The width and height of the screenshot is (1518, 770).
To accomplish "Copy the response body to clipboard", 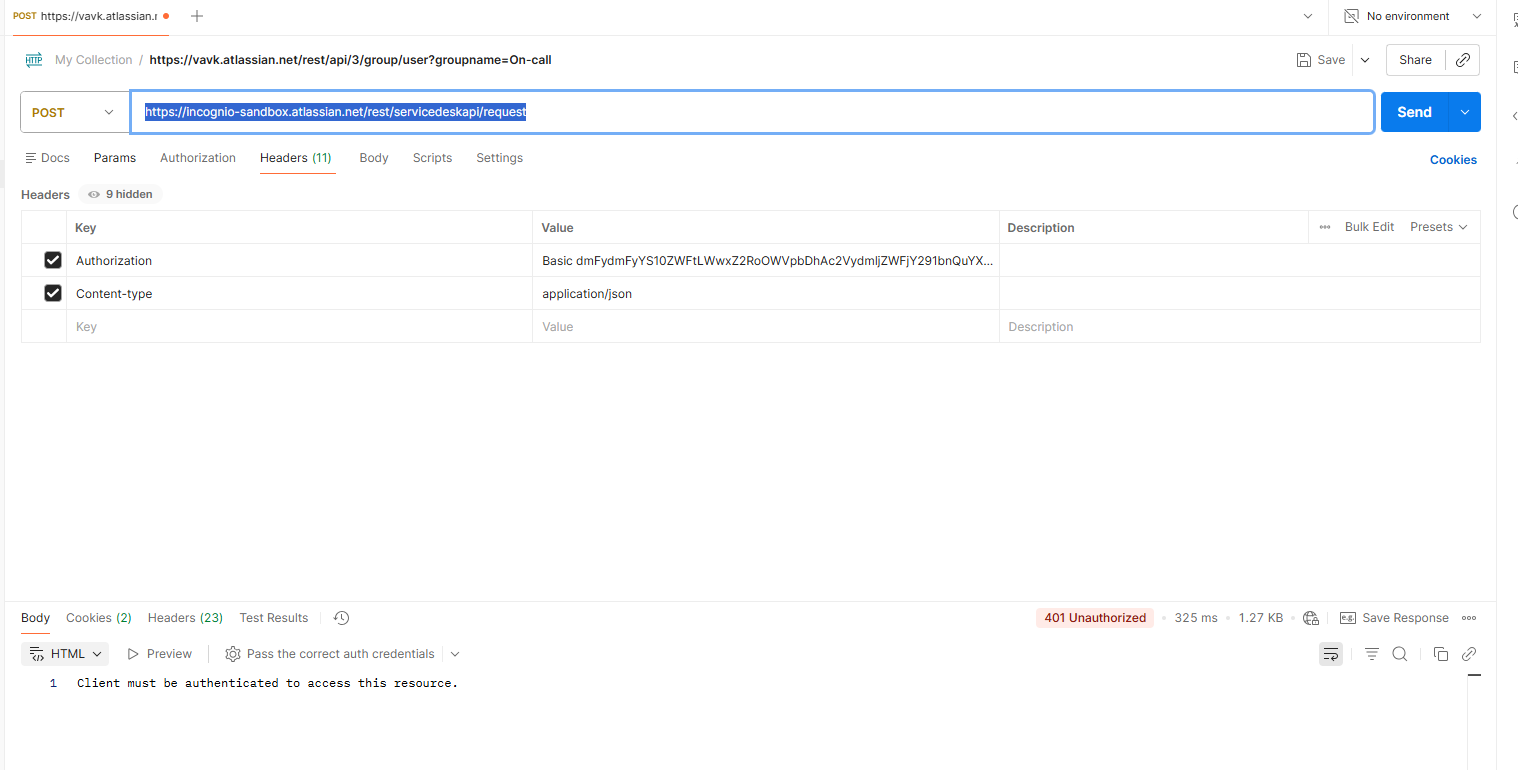I will tap(1441, 654).
